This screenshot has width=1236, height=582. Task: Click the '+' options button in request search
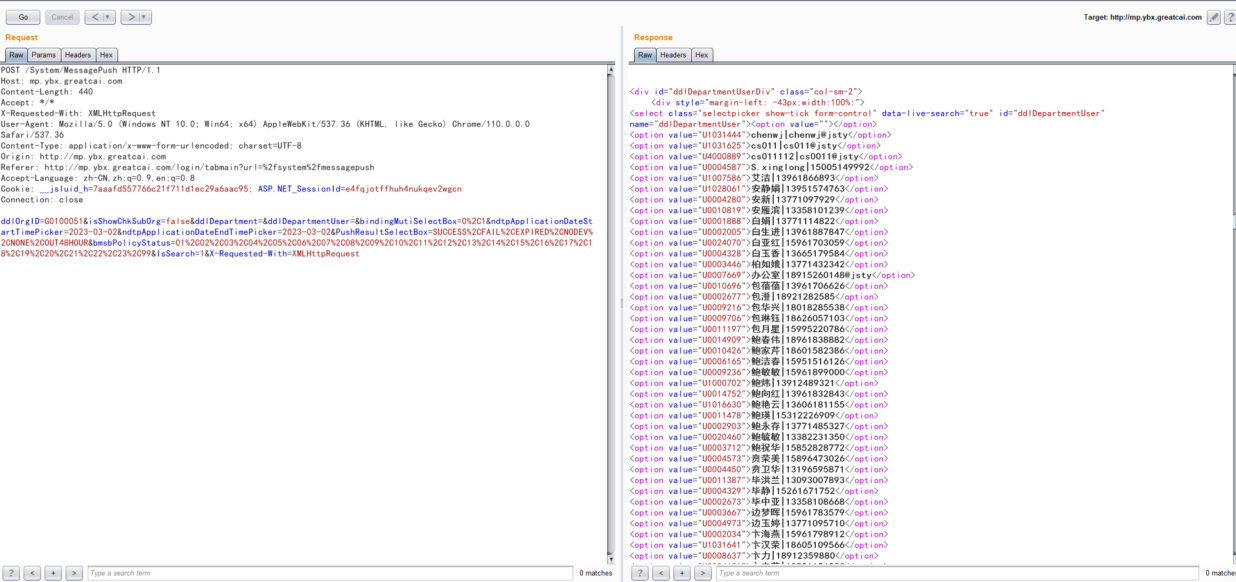(54, 573)
